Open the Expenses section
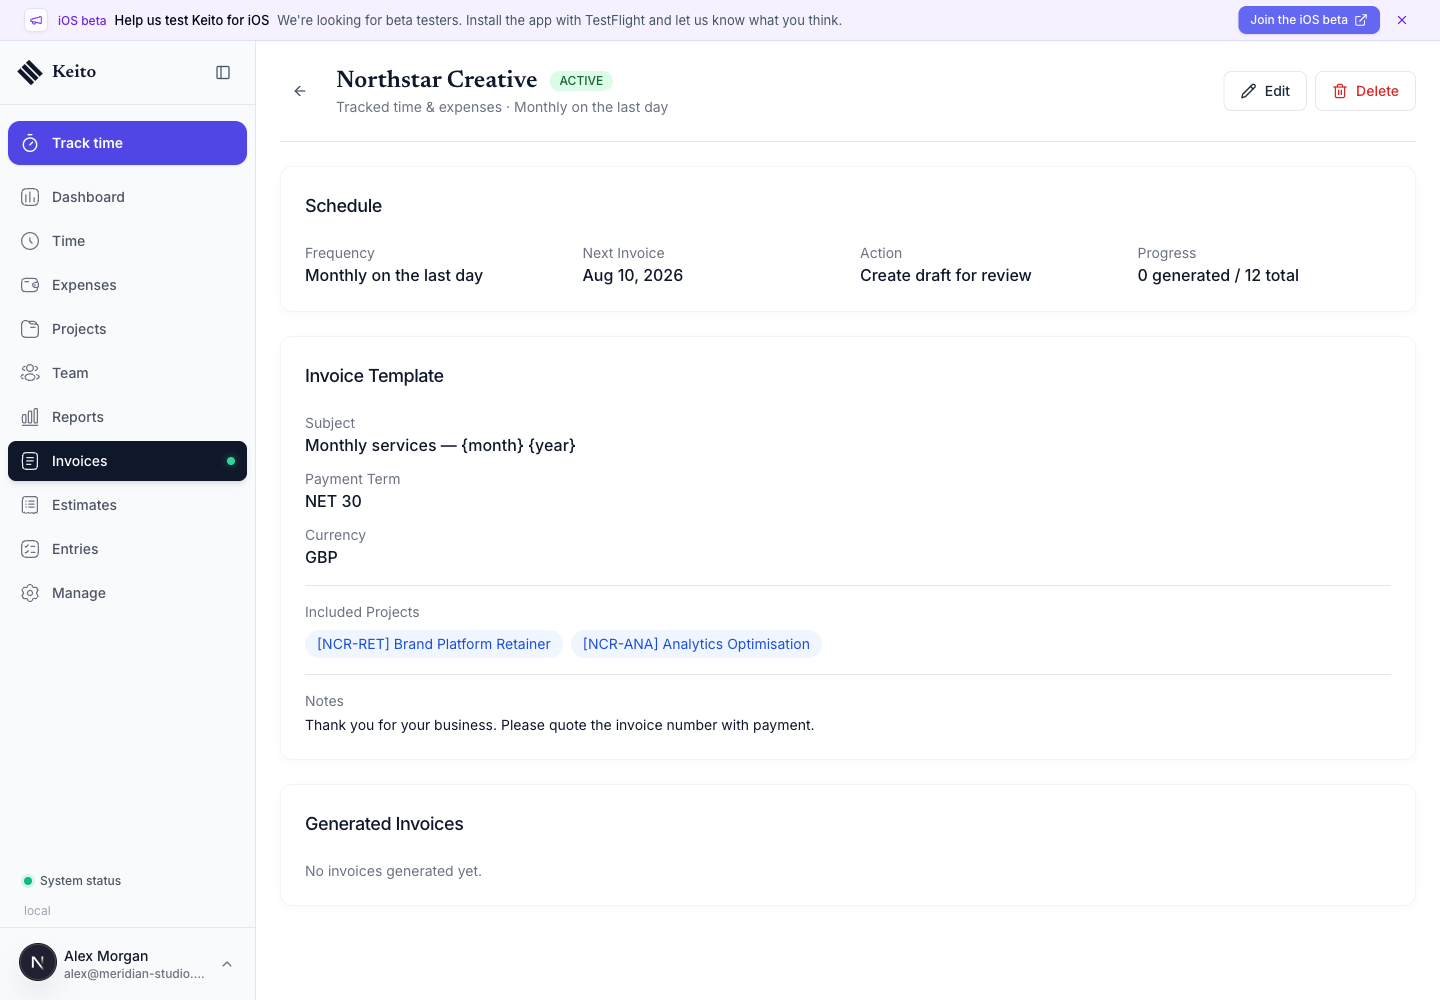Viewport: 1440px width, 1000px height. click(127, 285)
